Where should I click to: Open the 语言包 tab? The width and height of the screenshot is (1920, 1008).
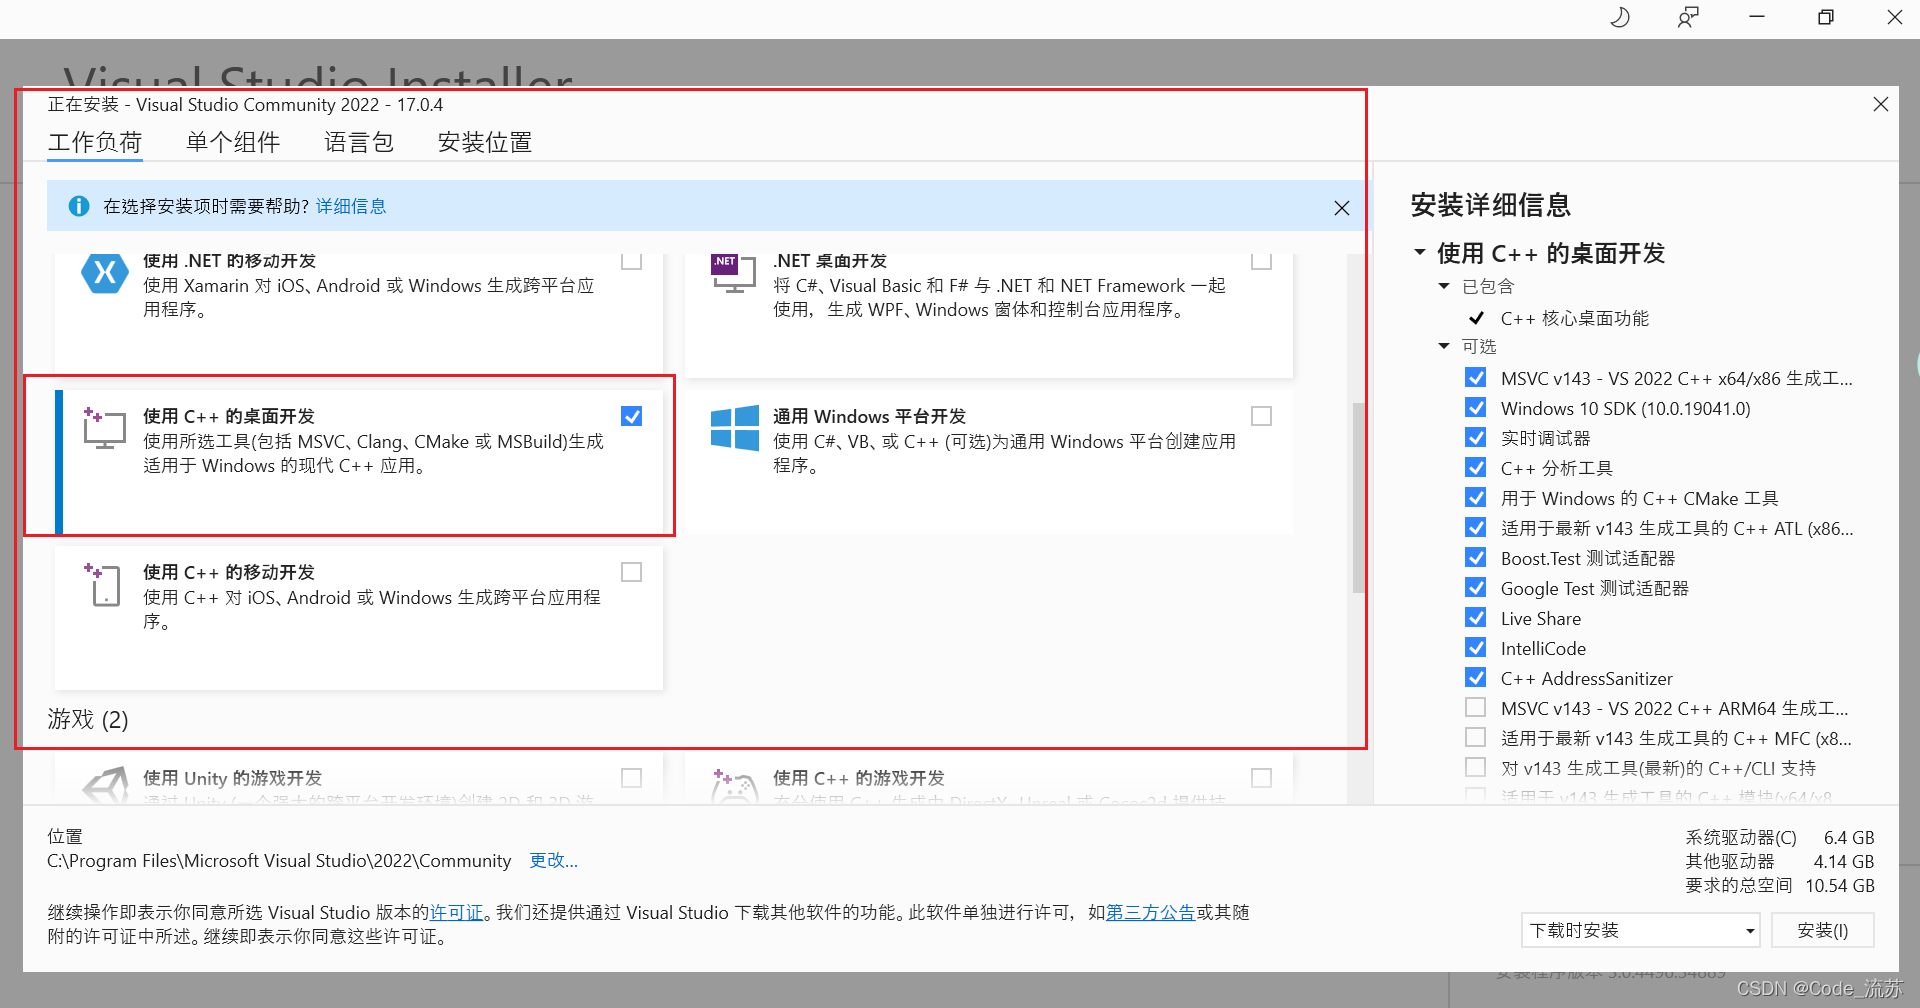click(x=358, y=142)
